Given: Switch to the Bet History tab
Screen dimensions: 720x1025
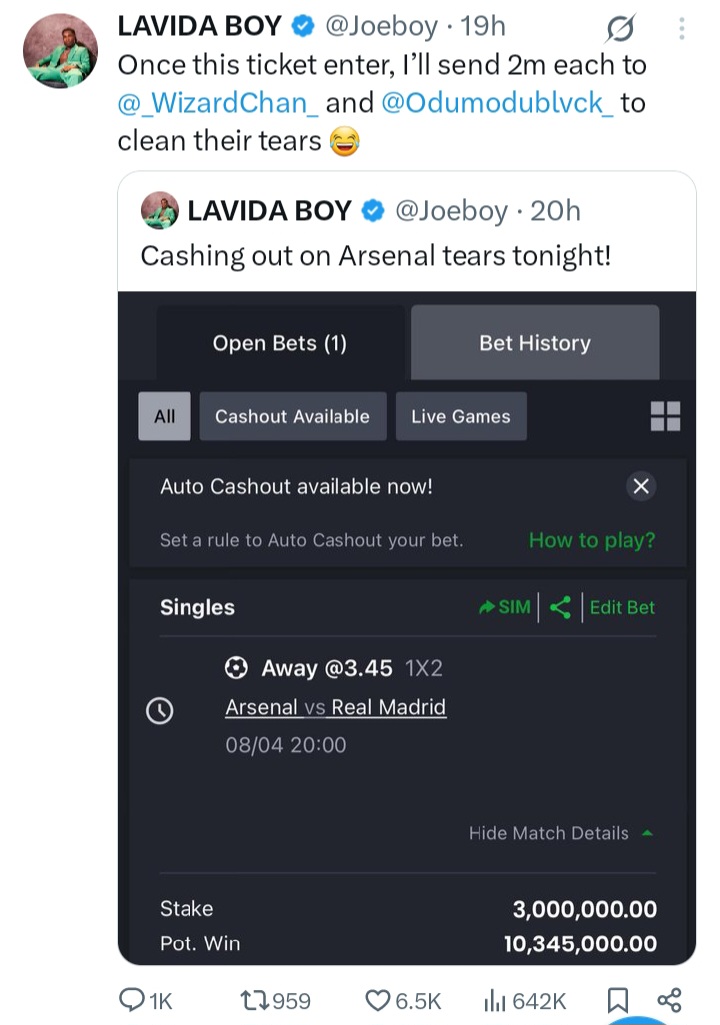Looking at the screenshot, I should pos(535,343).
